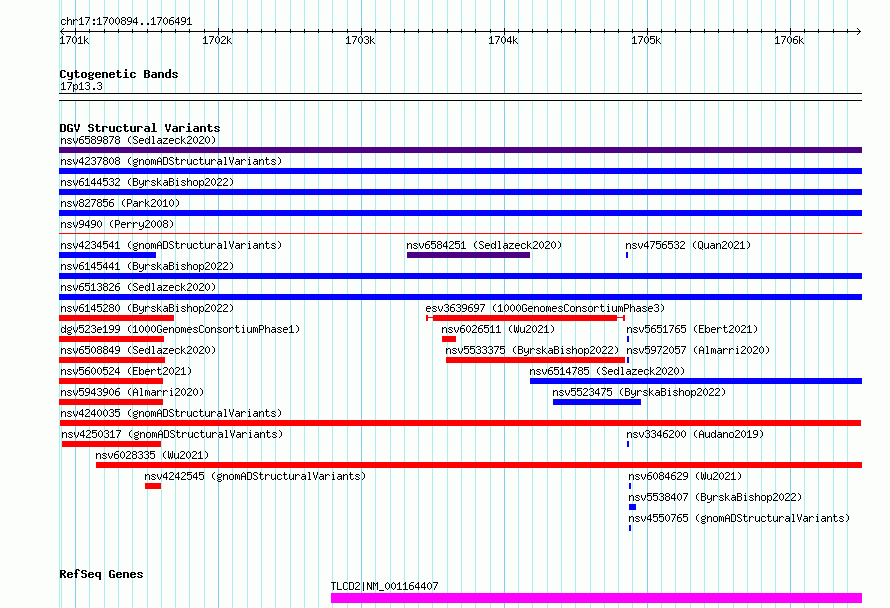The image size is (890, 608).
Task: Click nsv827856 (Park2010) label
Action: pyautogui.click(x=120, y=203)
